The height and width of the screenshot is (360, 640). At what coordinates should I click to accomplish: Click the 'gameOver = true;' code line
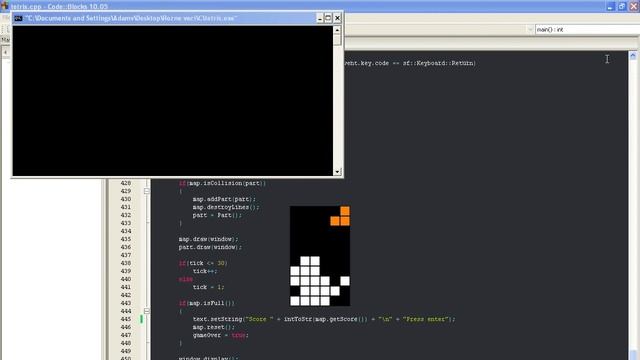coord(220,335)
